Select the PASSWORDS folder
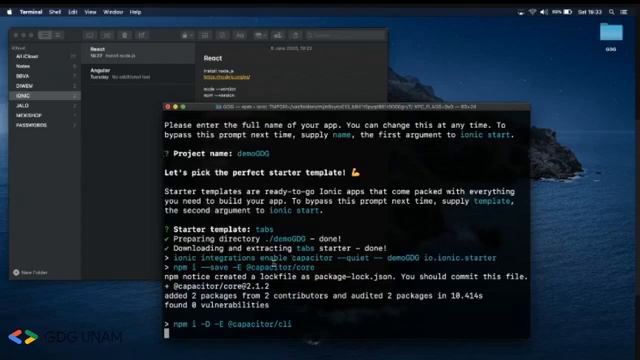 click(x=45, y=125)
